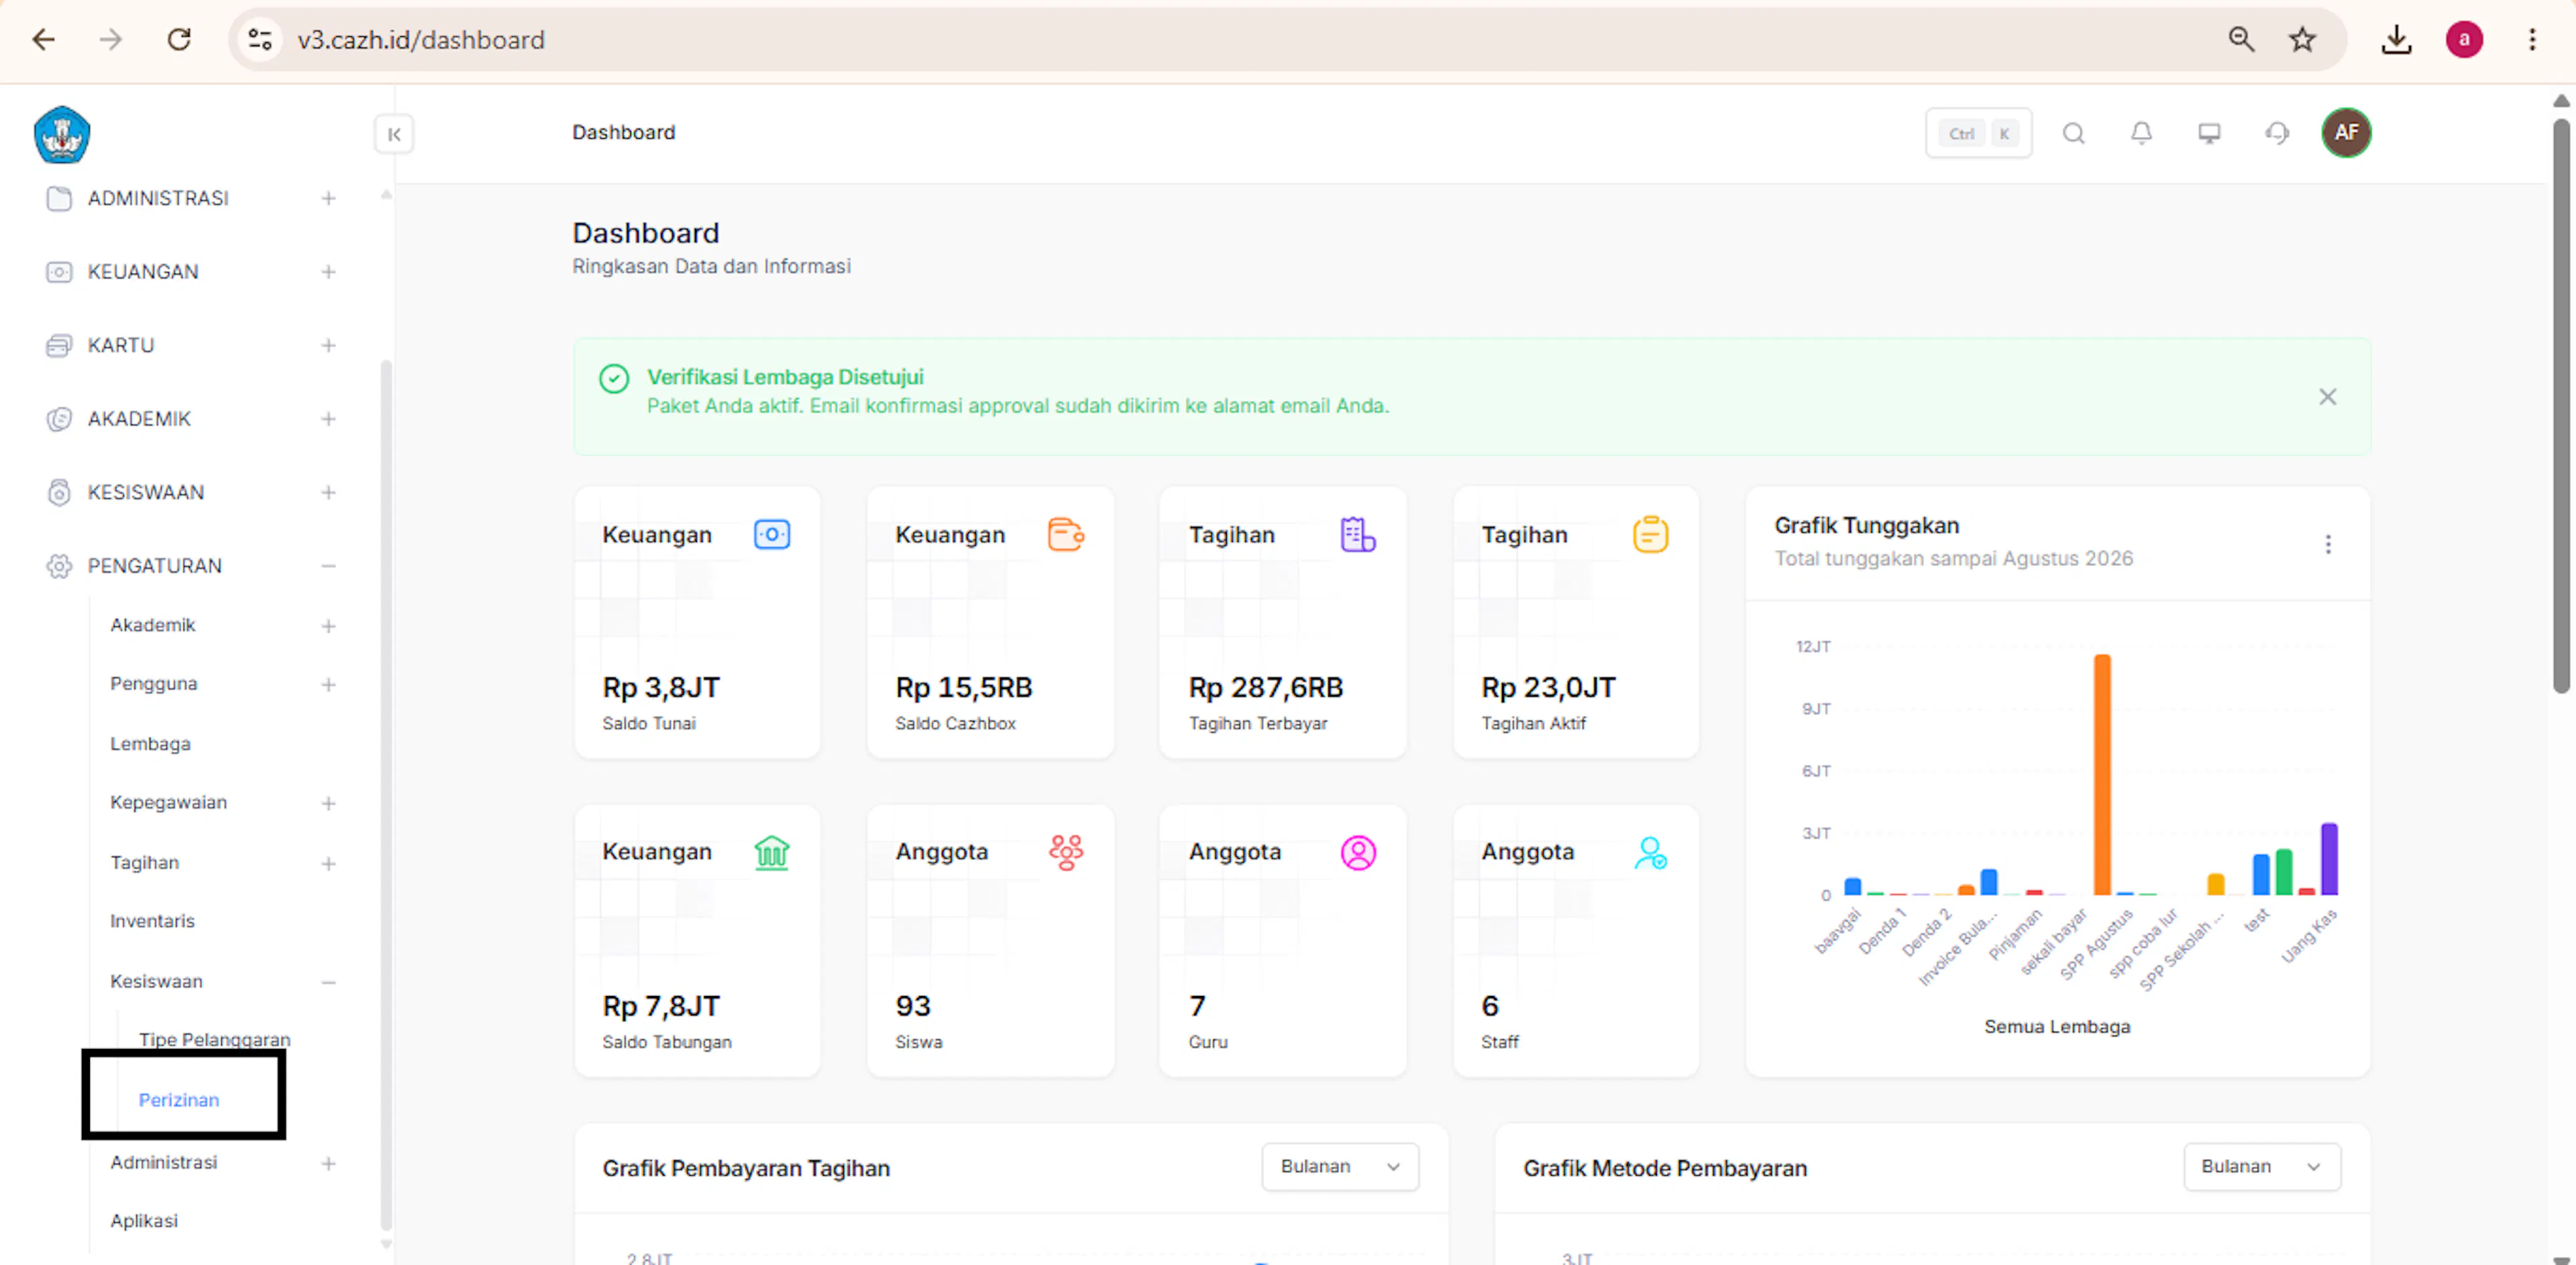Expand the KEUANGAN section

(328, 272)
